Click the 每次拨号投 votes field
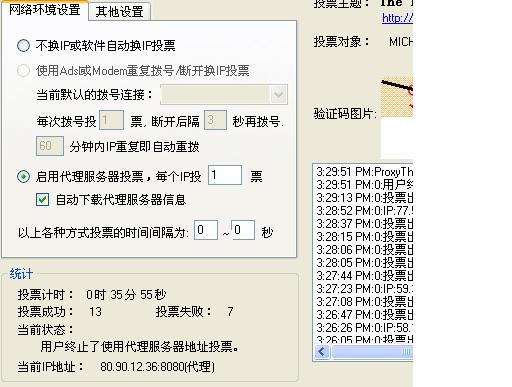 pos(111,120)
